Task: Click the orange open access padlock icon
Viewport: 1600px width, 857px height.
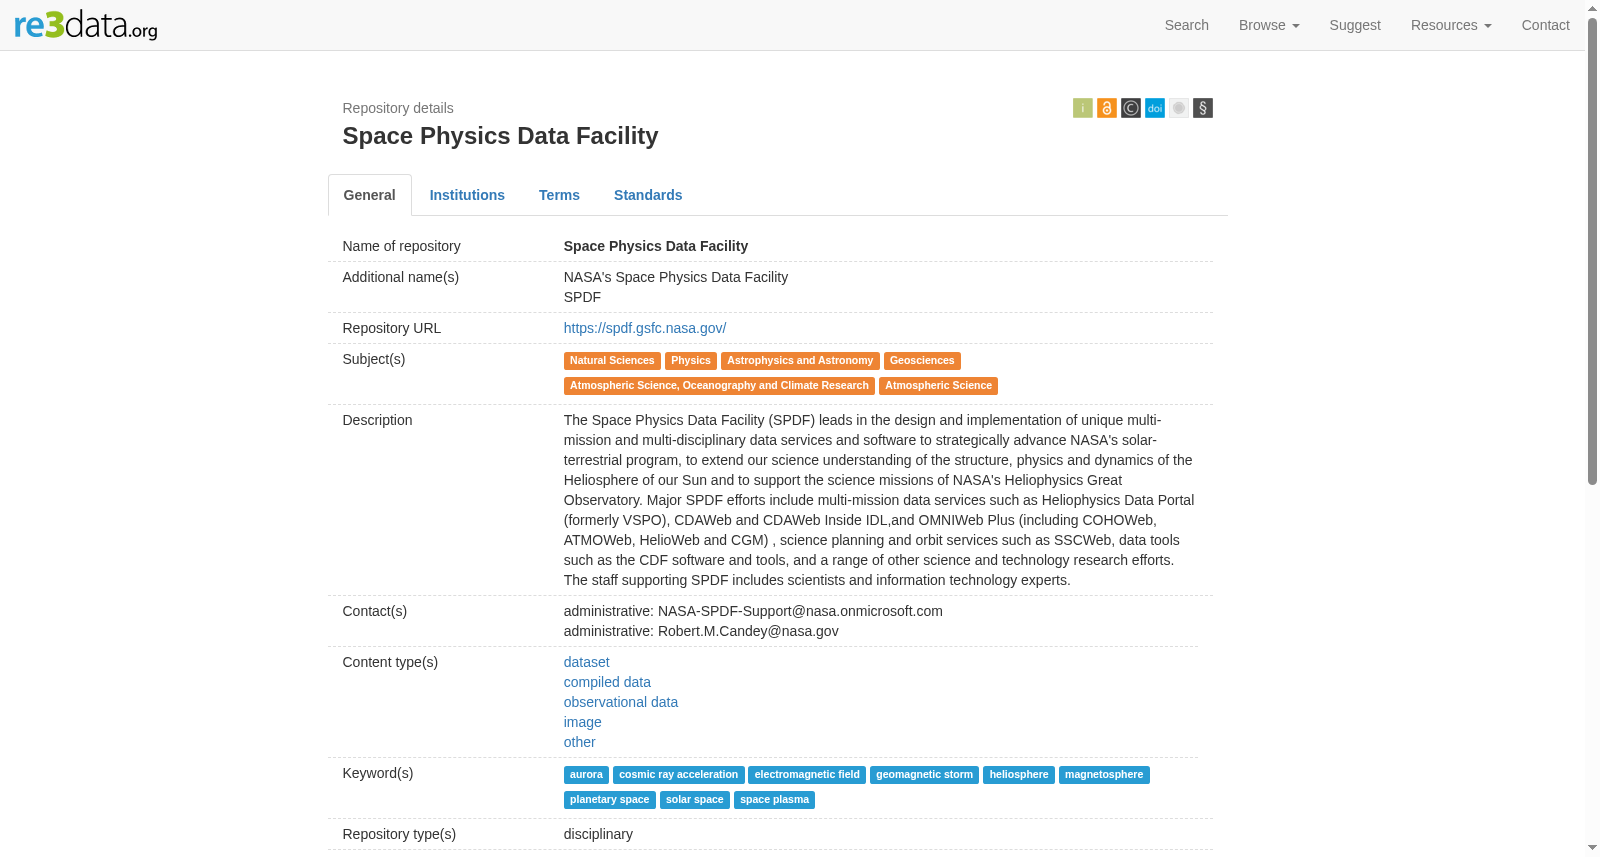Action: click(x=1106, y=108)
